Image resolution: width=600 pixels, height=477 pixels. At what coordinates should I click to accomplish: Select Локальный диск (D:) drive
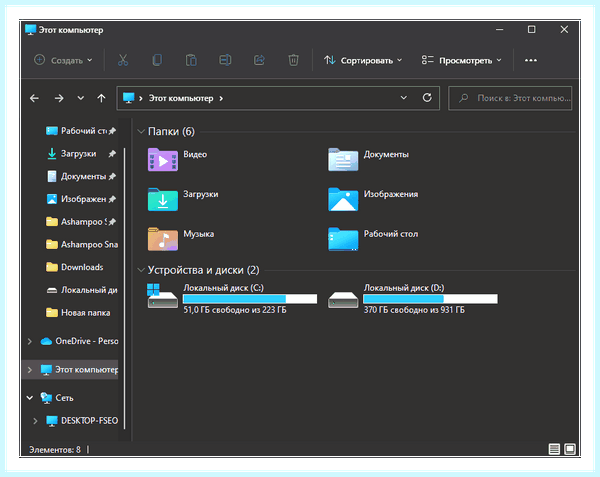(413, 299)
